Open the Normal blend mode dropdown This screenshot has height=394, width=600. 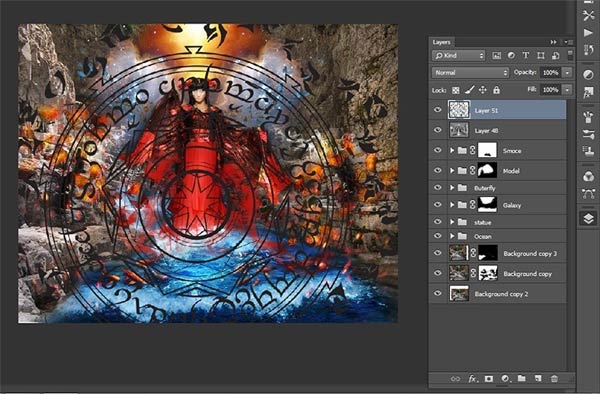pyautogui.click(x=470, y=73)
